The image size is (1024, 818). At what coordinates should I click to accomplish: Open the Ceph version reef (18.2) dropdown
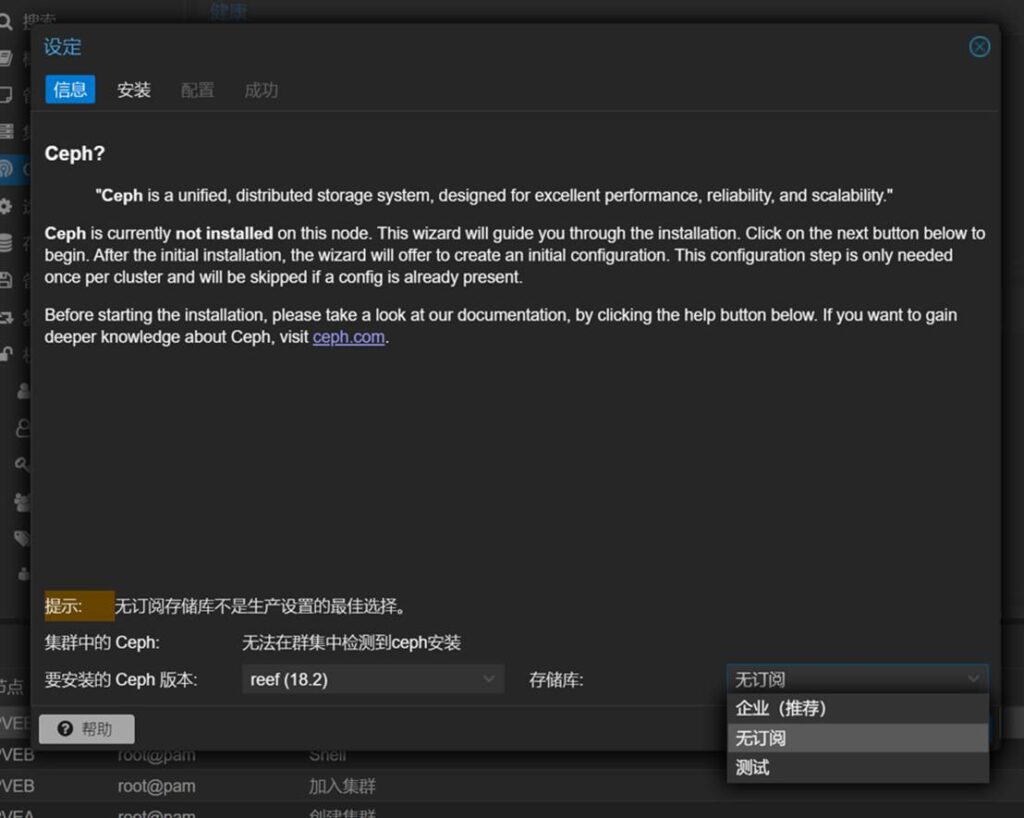[x=372, y=680]
